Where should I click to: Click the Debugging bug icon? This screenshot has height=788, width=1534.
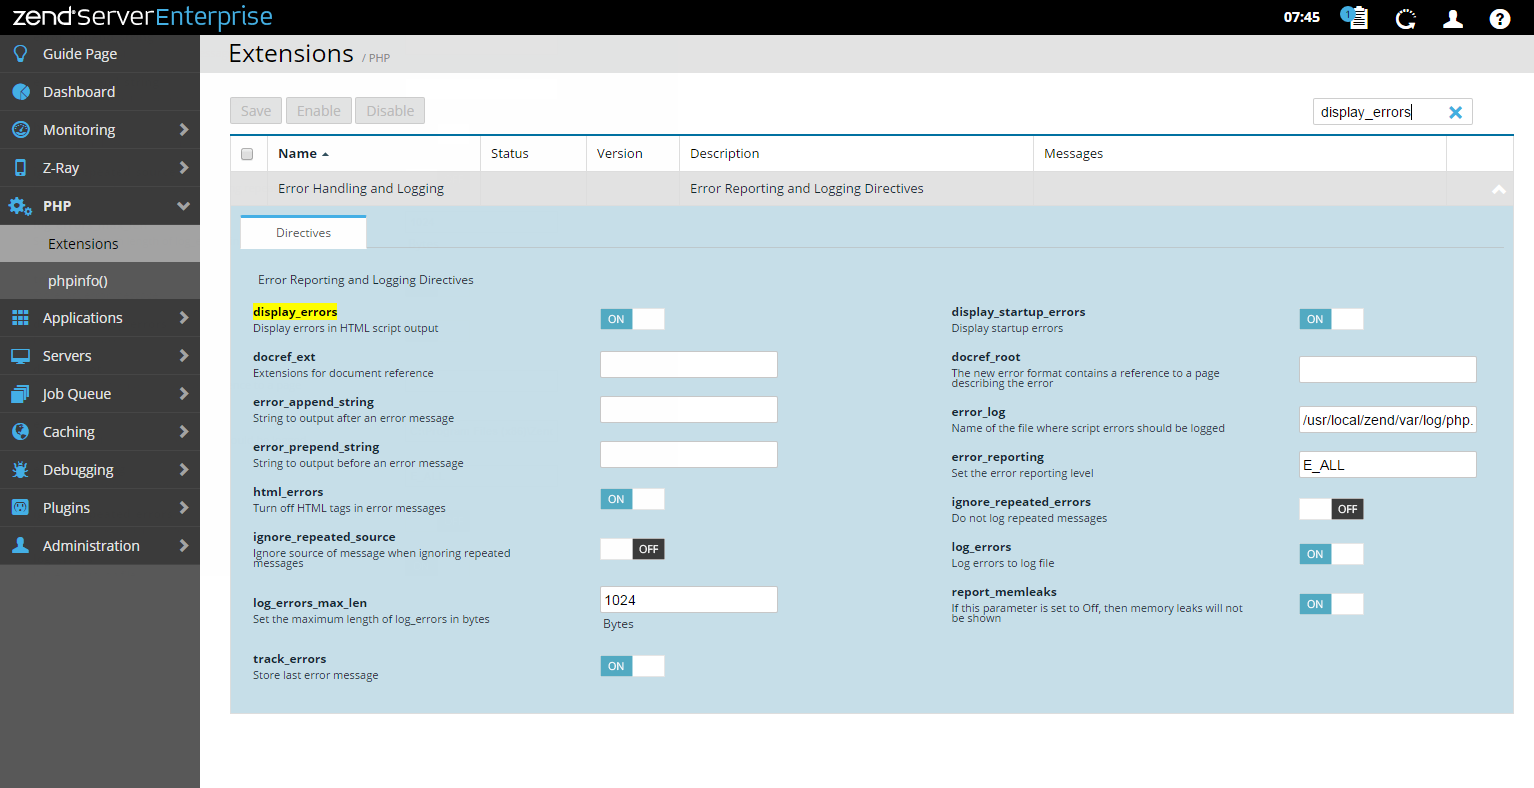[20, 470]
